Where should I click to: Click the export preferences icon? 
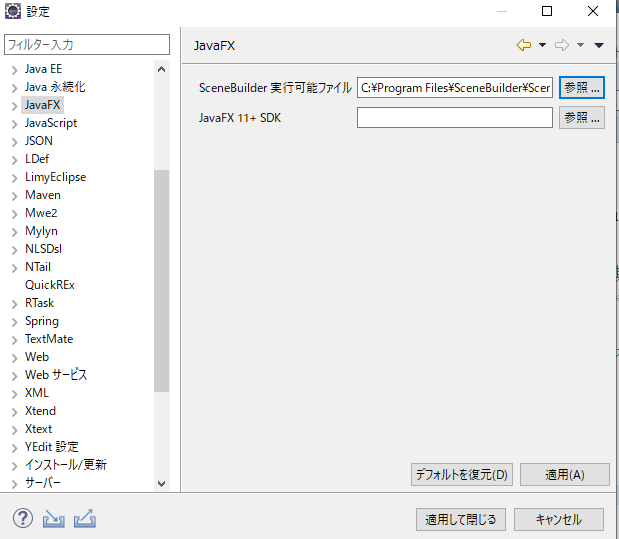[x=84, y=518]
